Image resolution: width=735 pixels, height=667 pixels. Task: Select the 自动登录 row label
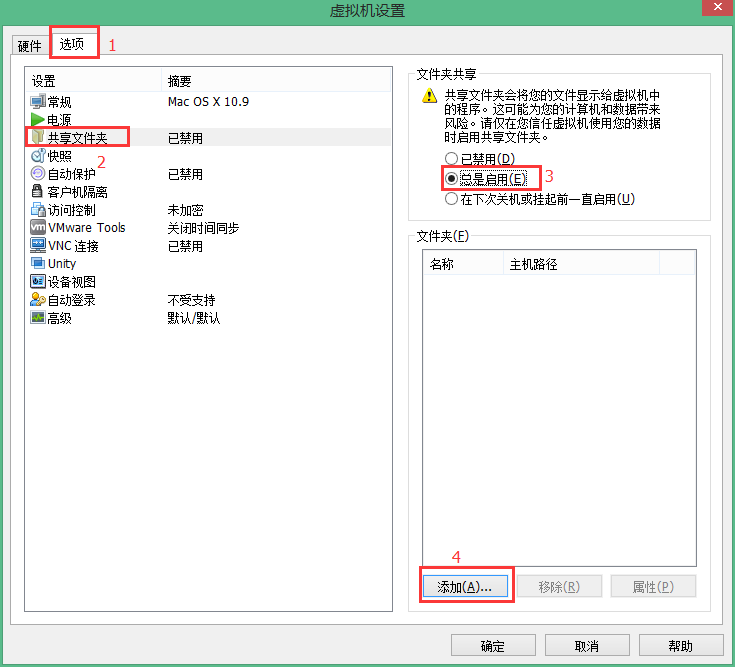72,300
